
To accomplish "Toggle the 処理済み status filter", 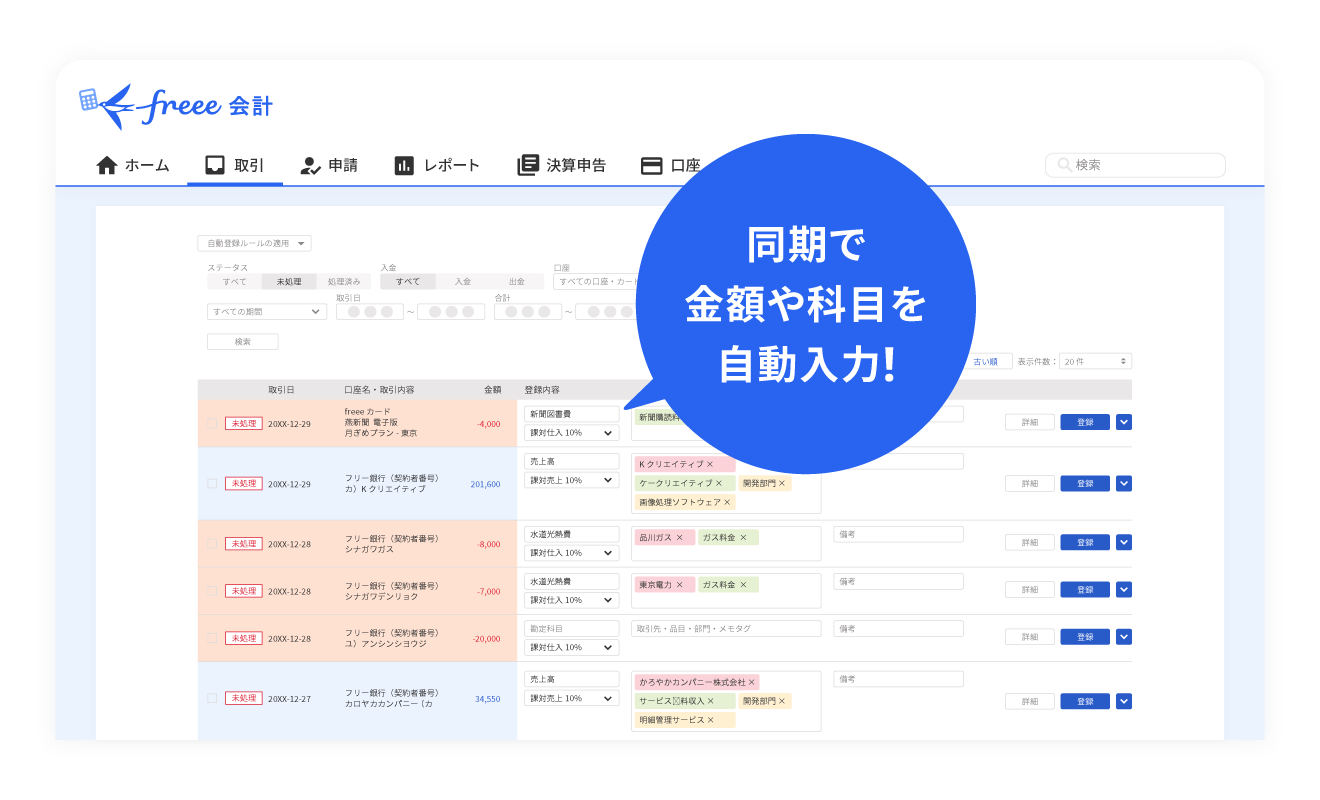I will pyautogui.click(x=344, y=281).
